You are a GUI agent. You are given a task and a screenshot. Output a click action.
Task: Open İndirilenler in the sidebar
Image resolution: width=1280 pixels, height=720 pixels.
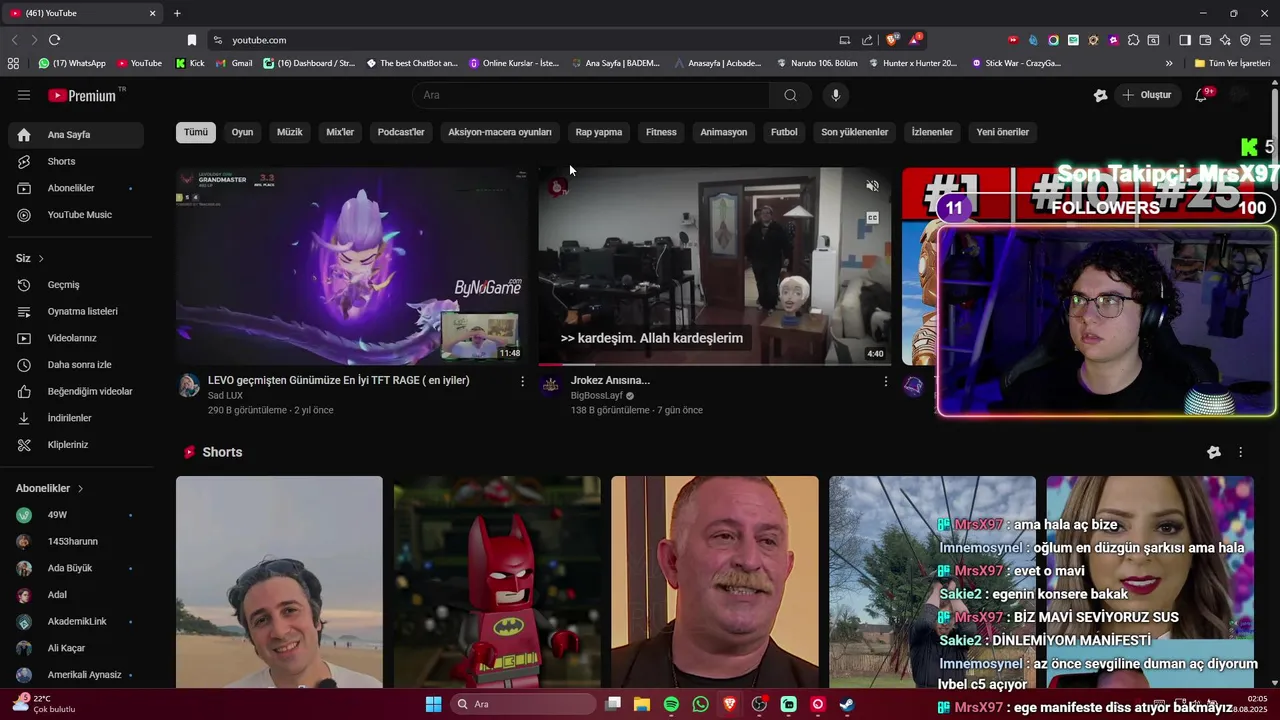pos(76,418)
